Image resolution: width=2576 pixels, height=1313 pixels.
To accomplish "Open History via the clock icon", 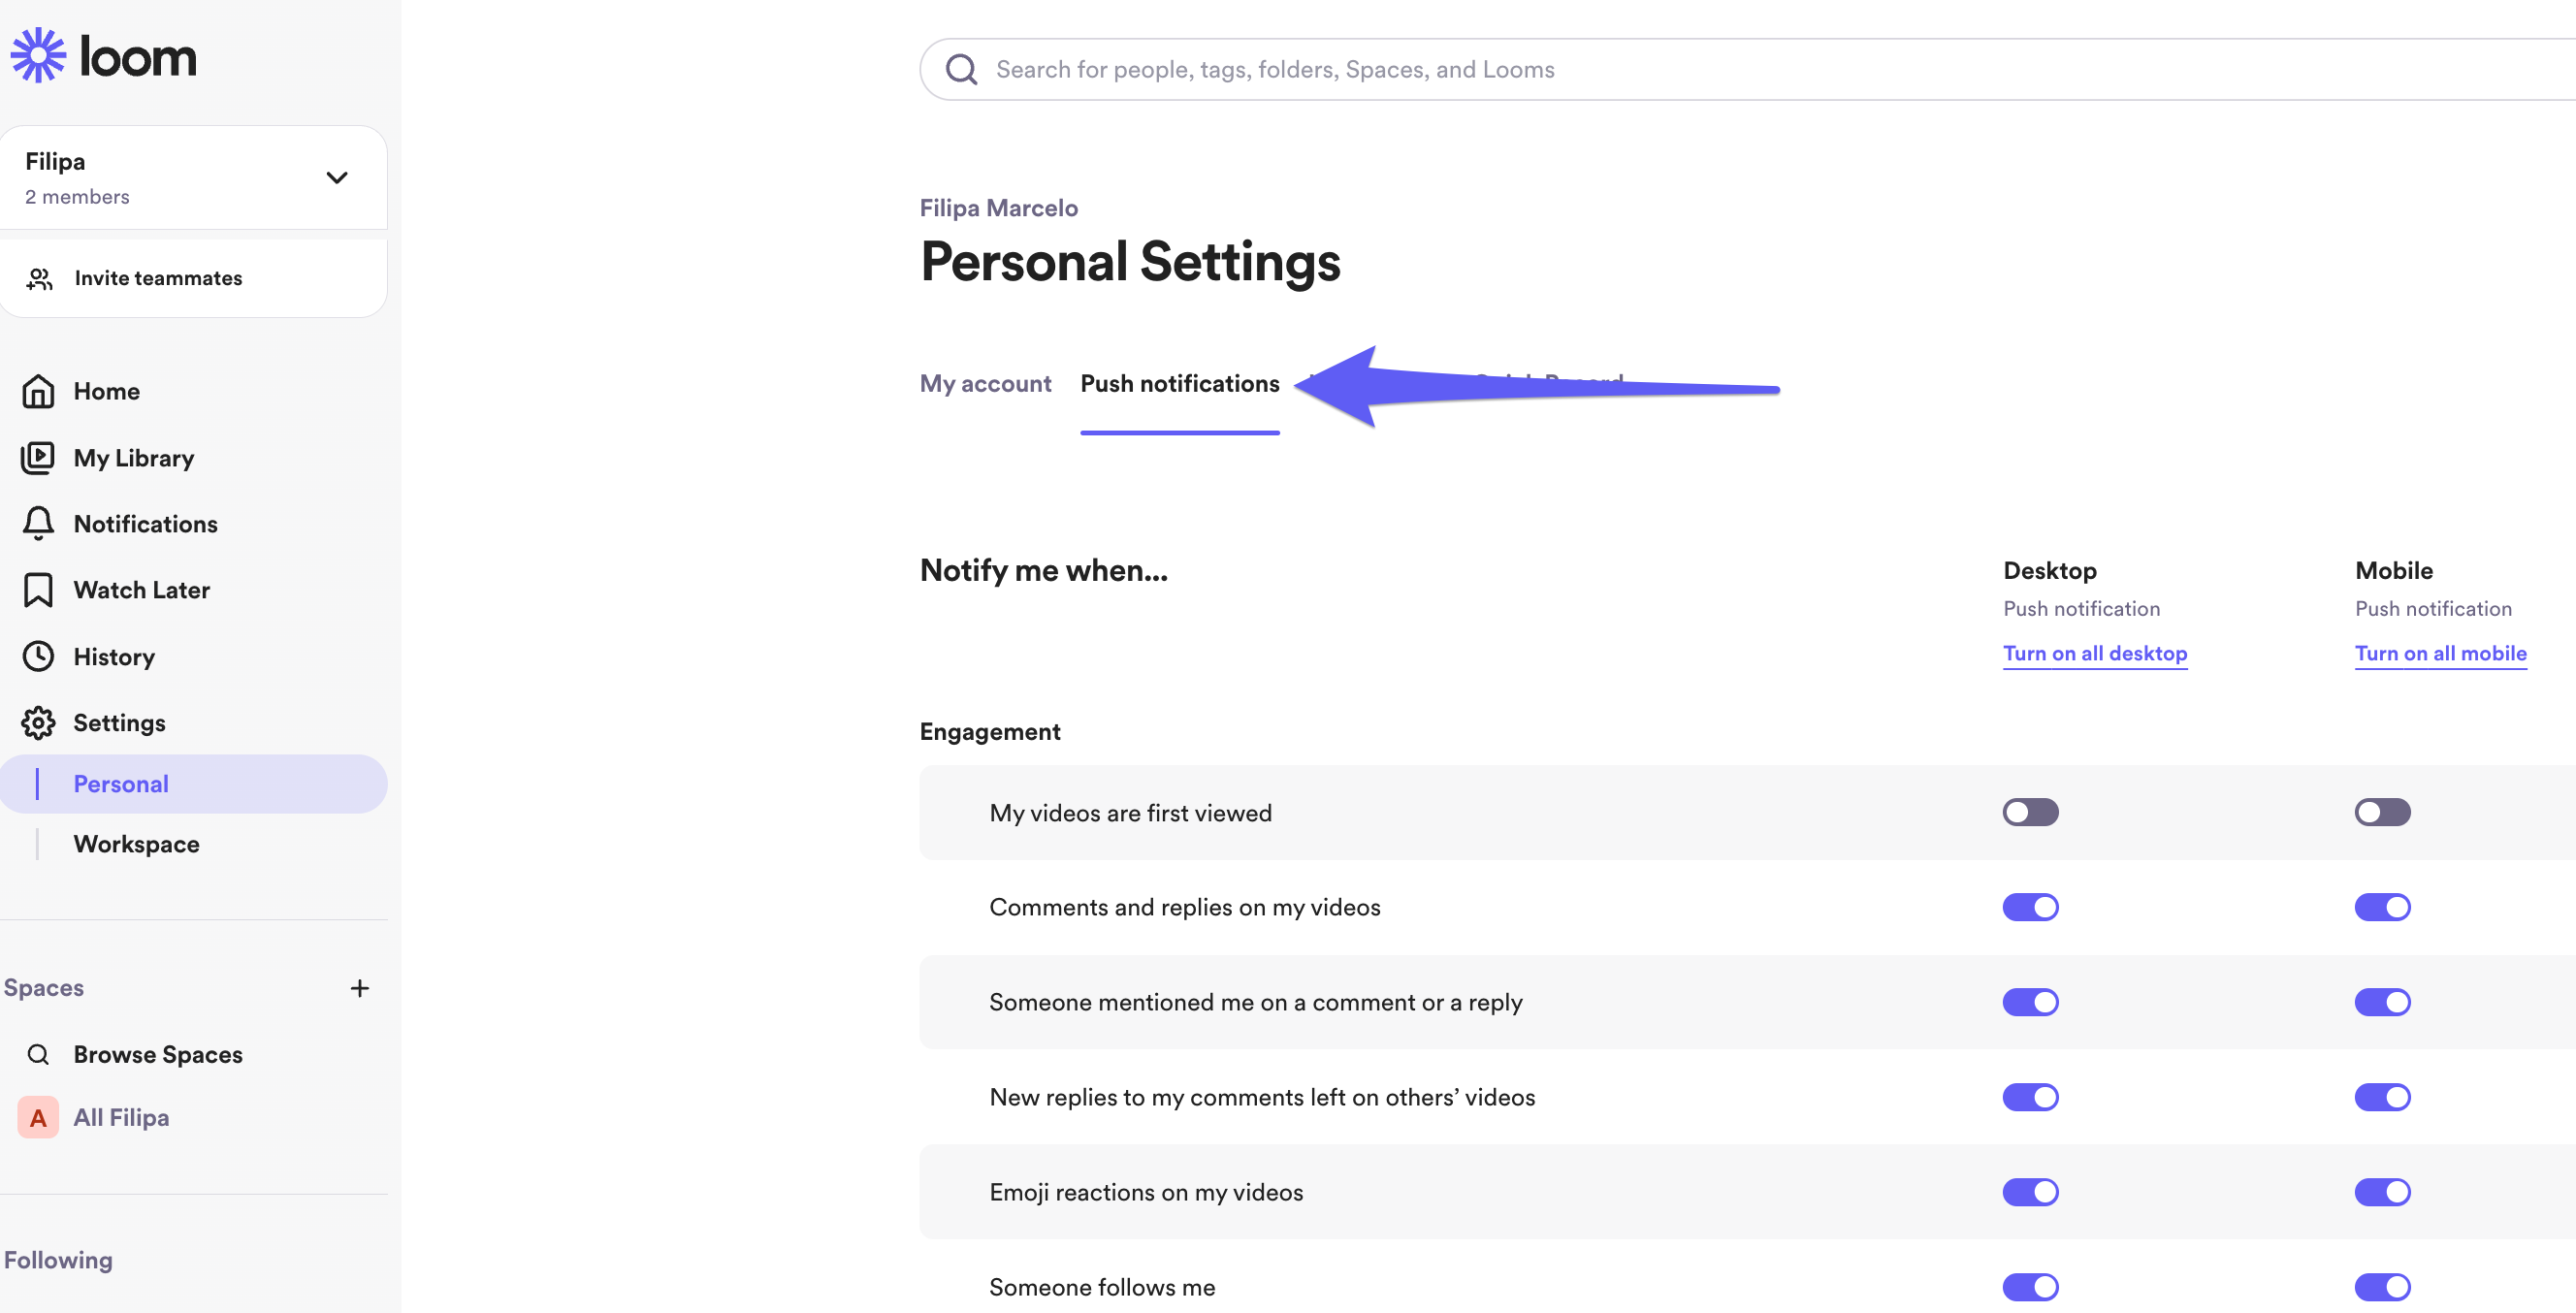I will click(x=38, y=657).
